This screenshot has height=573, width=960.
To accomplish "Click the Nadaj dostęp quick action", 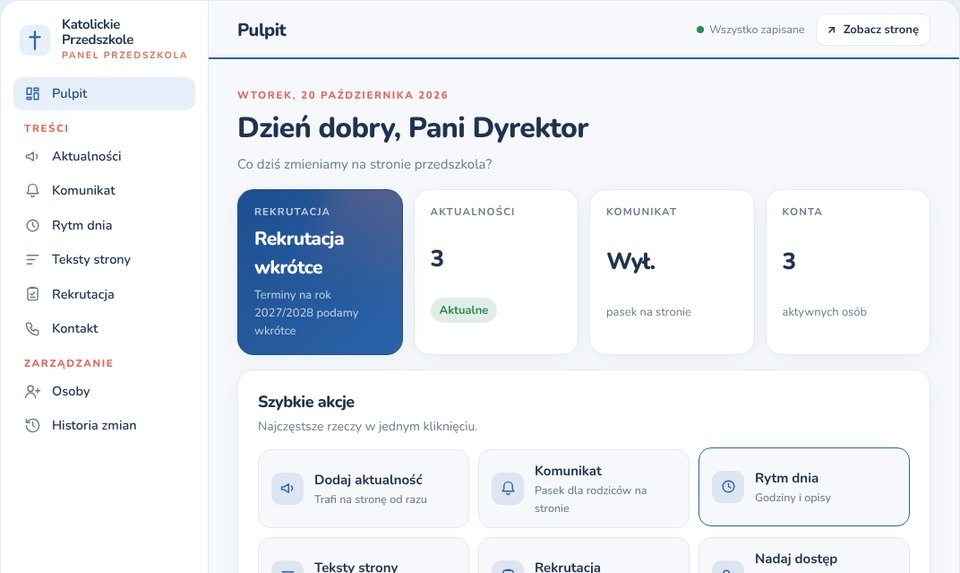I will [804, 555].
